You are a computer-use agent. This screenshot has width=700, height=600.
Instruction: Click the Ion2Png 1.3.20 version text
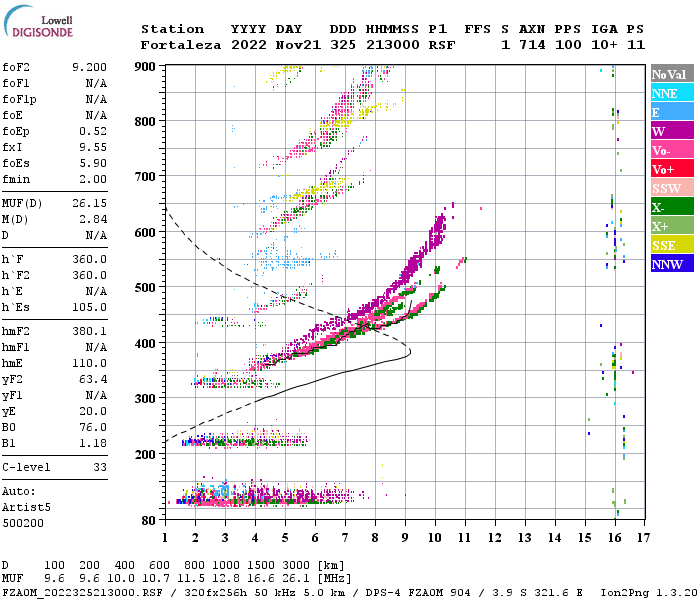point(649,593)
